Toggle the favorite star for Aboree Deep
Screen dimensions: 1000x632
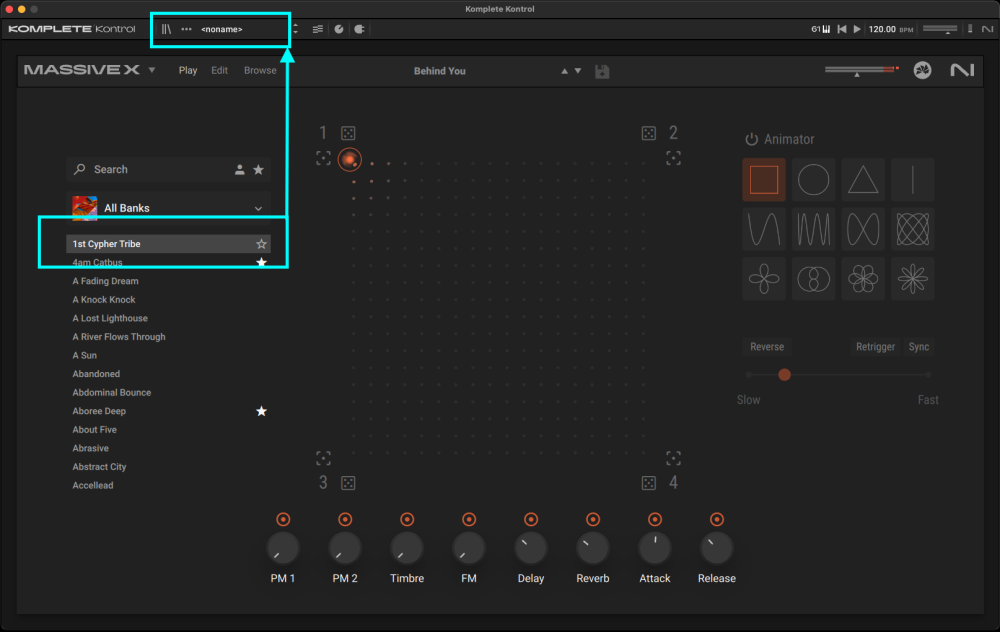pyautogui.click(x=261, y=411)
